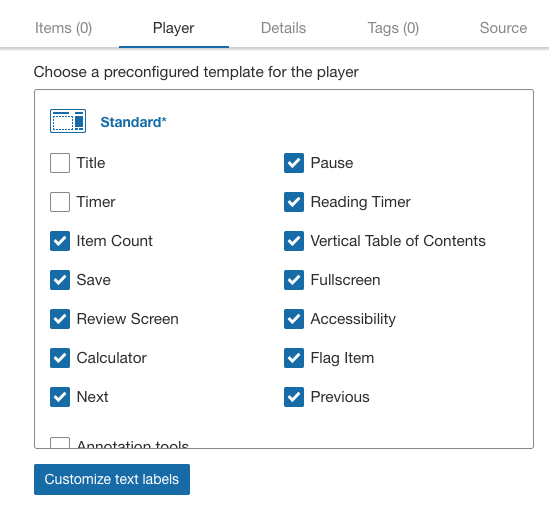Uncheck the Next navigation checkbox
The width and height of the screenshot is (549, 509).
[x=60, y=397]
